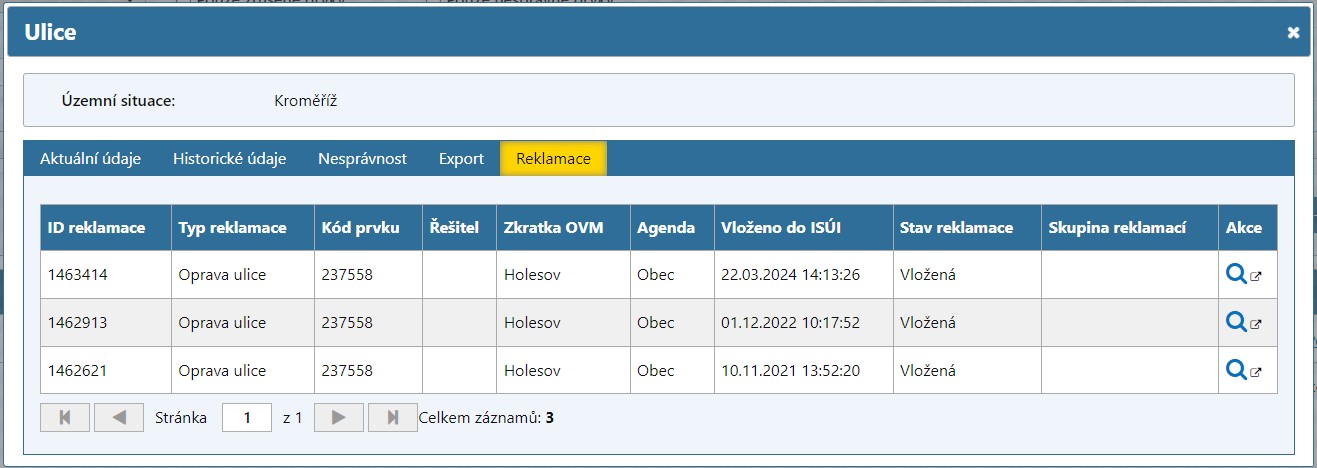The width and height of the screenshot is (1317, 468).
Task: Jump to last page of records
Action: click(393, 417)
